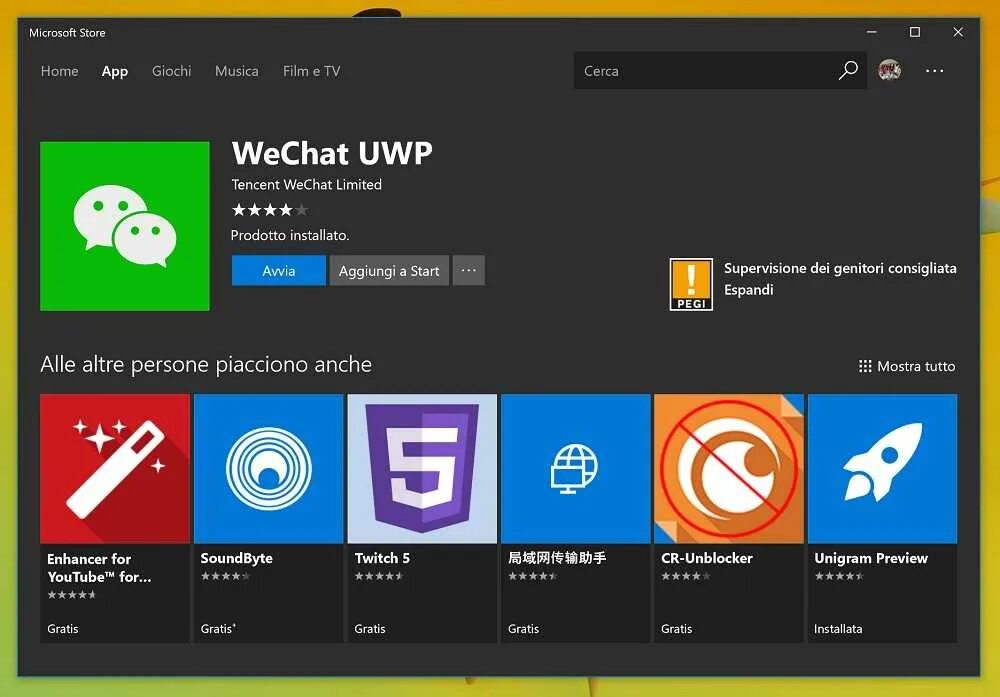Click the PEGI parental guidance badge
Screen dimensions: 1000x697
pos(691,284)
